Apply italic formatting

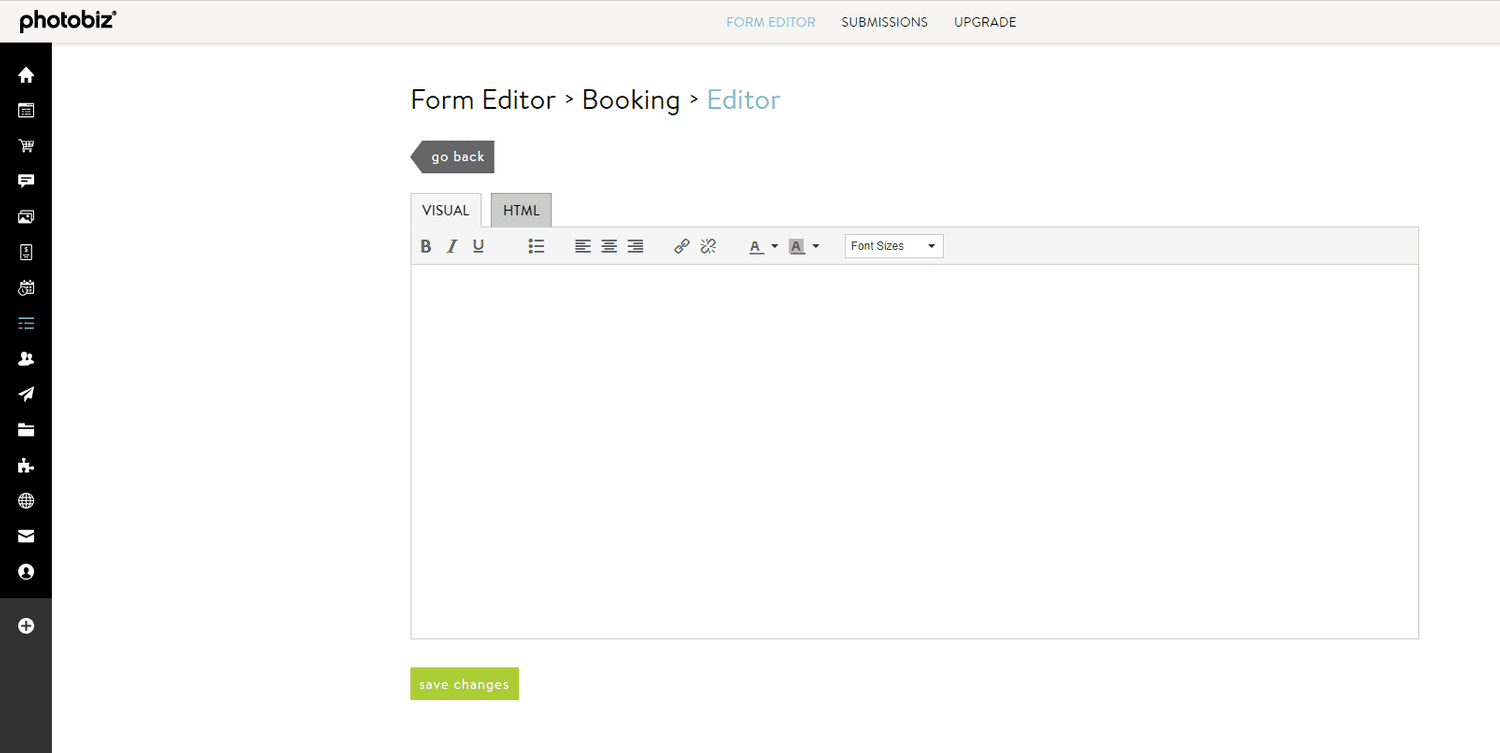click(x=452, y=245)
